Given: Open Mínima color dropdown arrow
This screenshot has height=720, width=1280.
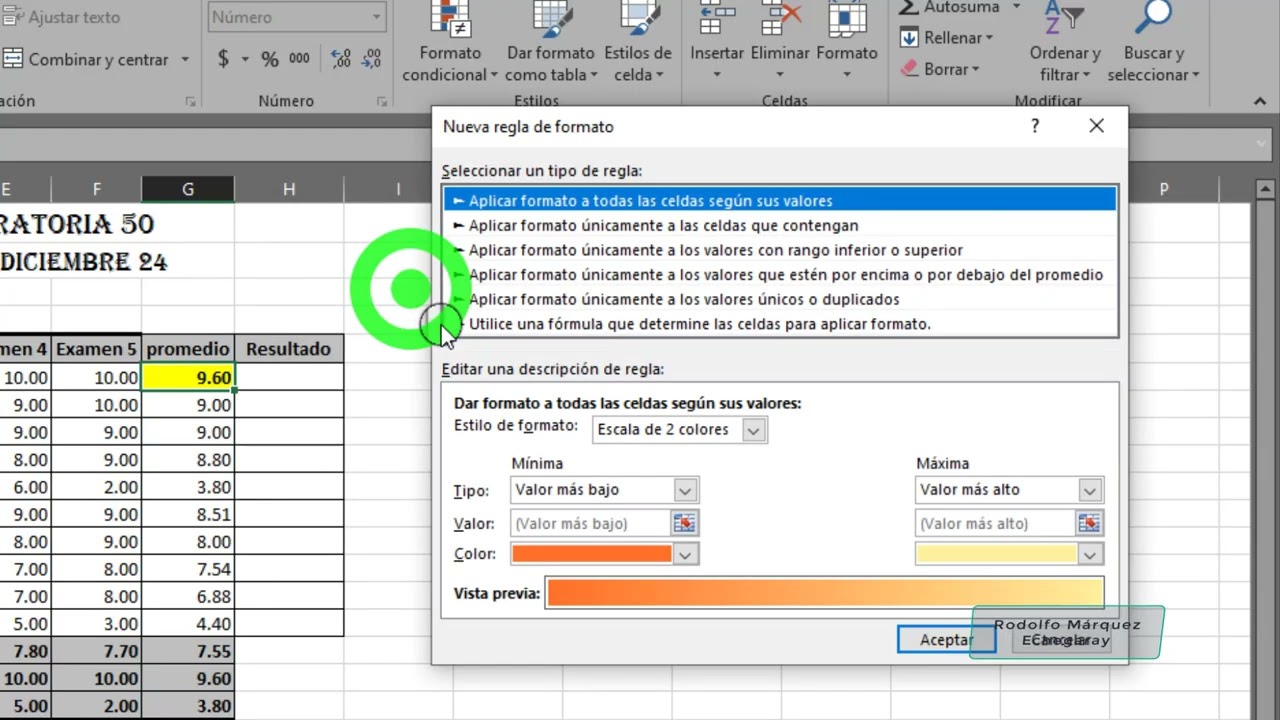Looking at the screenshot, I should pos(685,554).
